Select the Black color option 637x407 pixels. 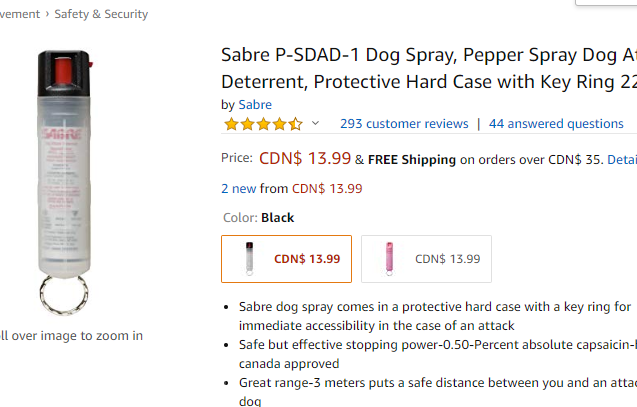point(286,259)
